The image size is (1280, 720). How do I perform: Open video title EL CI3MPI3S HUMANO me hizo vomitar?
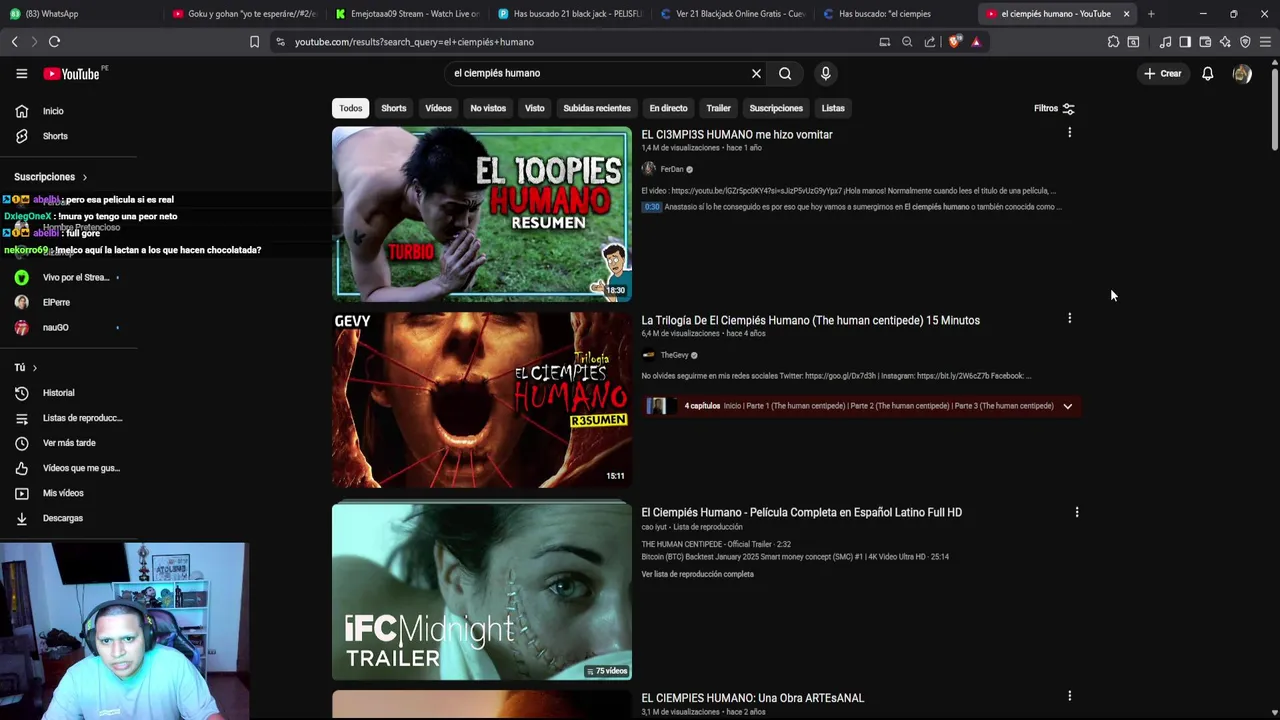(x=737, y=135)
